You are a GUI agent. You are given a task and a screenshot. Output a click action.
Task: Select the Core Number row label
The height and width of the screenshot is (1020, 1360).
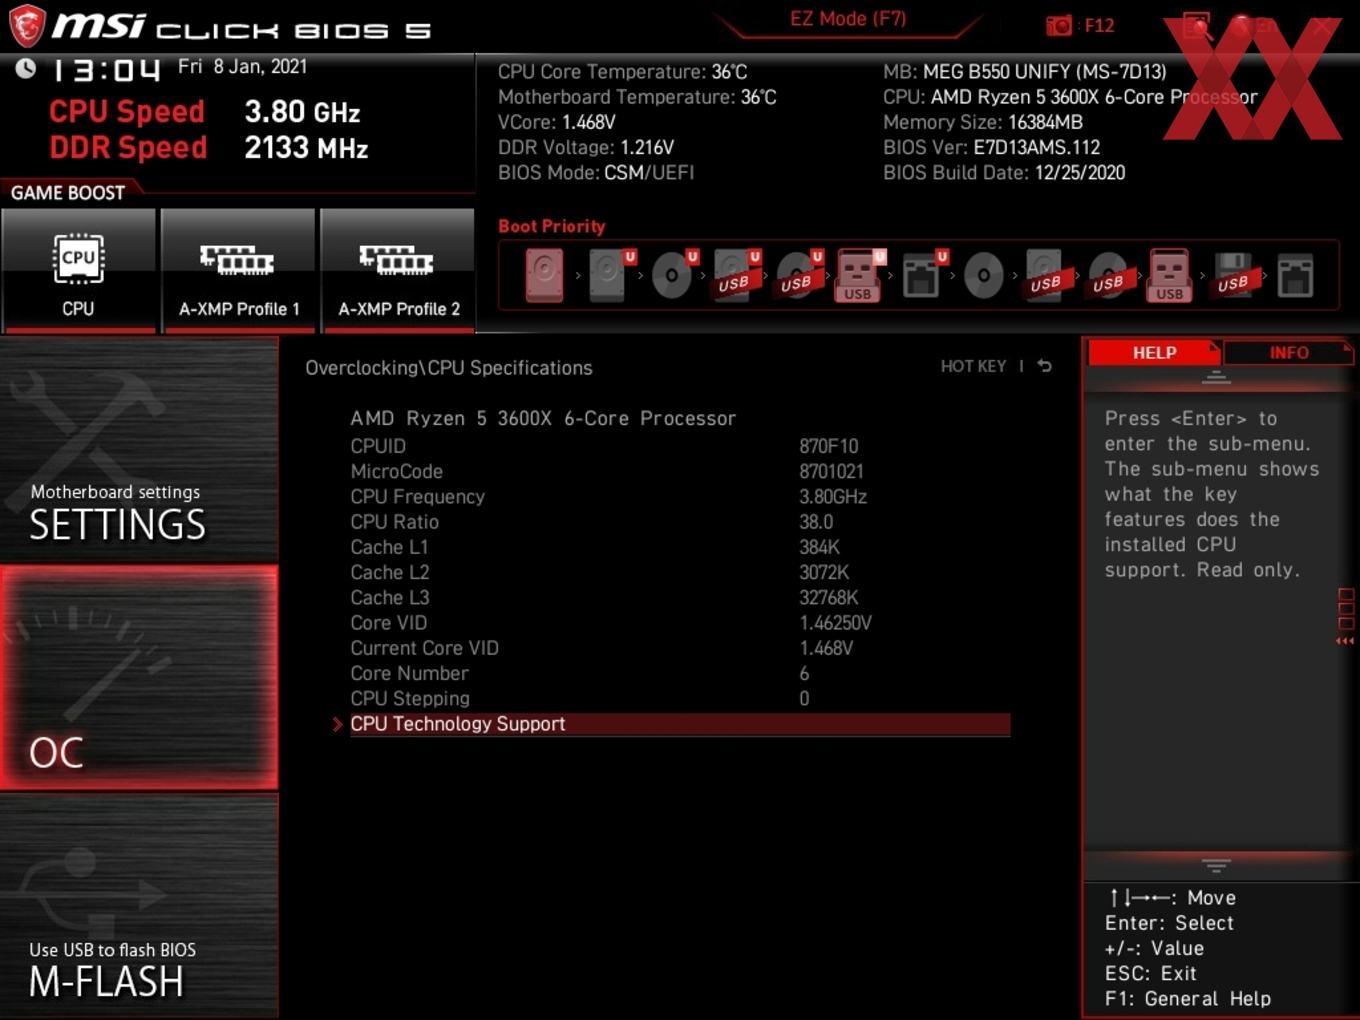coord(409,673)
